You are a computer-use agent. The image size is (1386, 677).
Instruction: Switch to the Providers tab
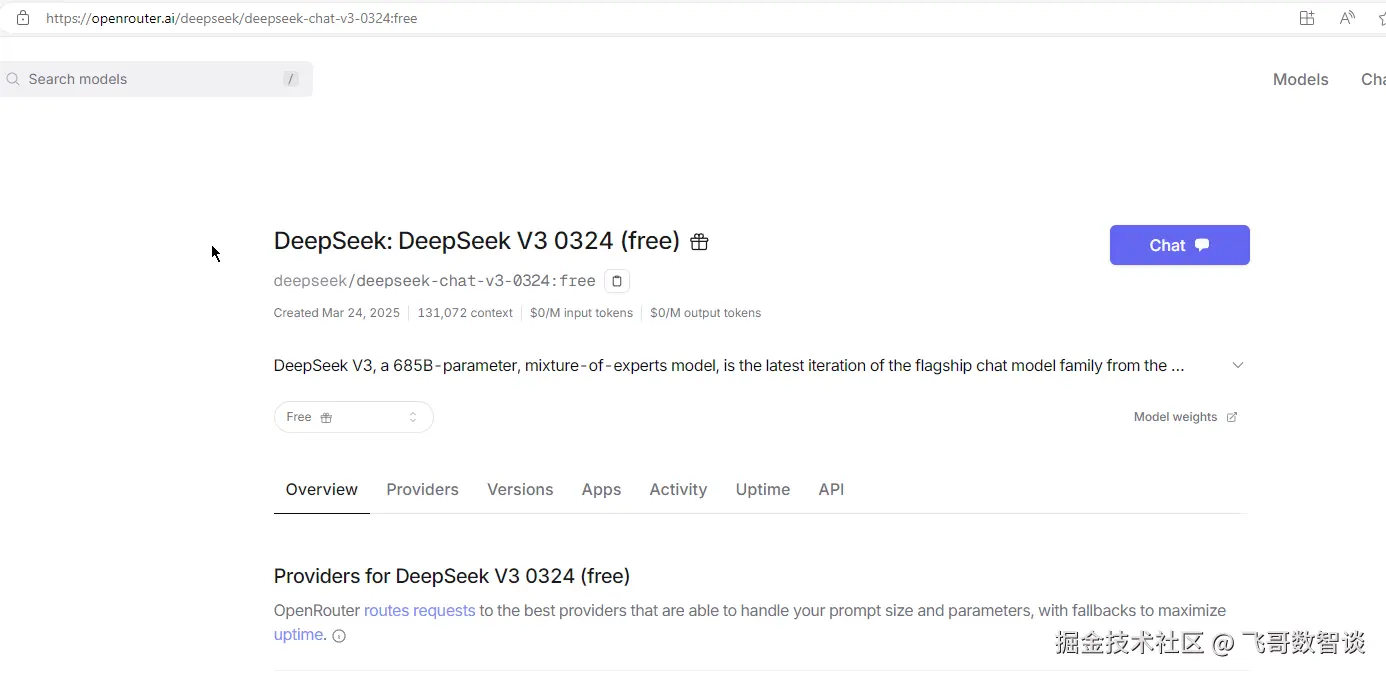point(422,489)
